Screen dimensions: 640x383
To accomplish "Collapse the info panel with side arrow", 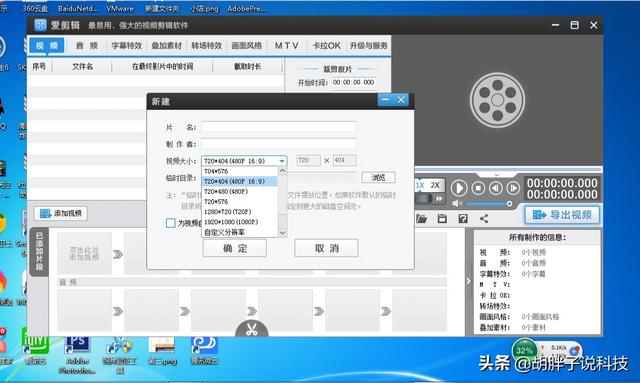I will [x=468, y=281].
